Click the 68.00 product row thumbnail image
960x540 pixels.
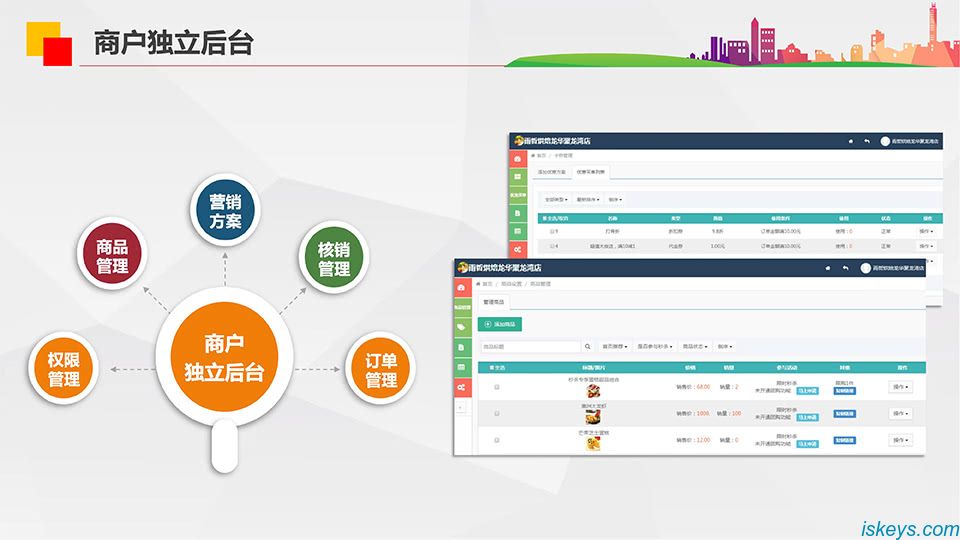[594, 391]
